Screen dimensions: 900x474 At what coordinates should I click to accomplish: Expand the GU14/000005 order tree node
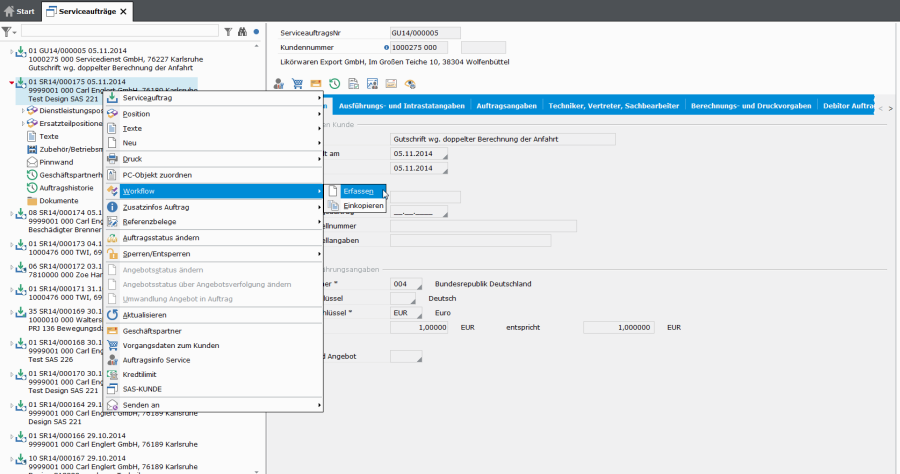(11, 51)
